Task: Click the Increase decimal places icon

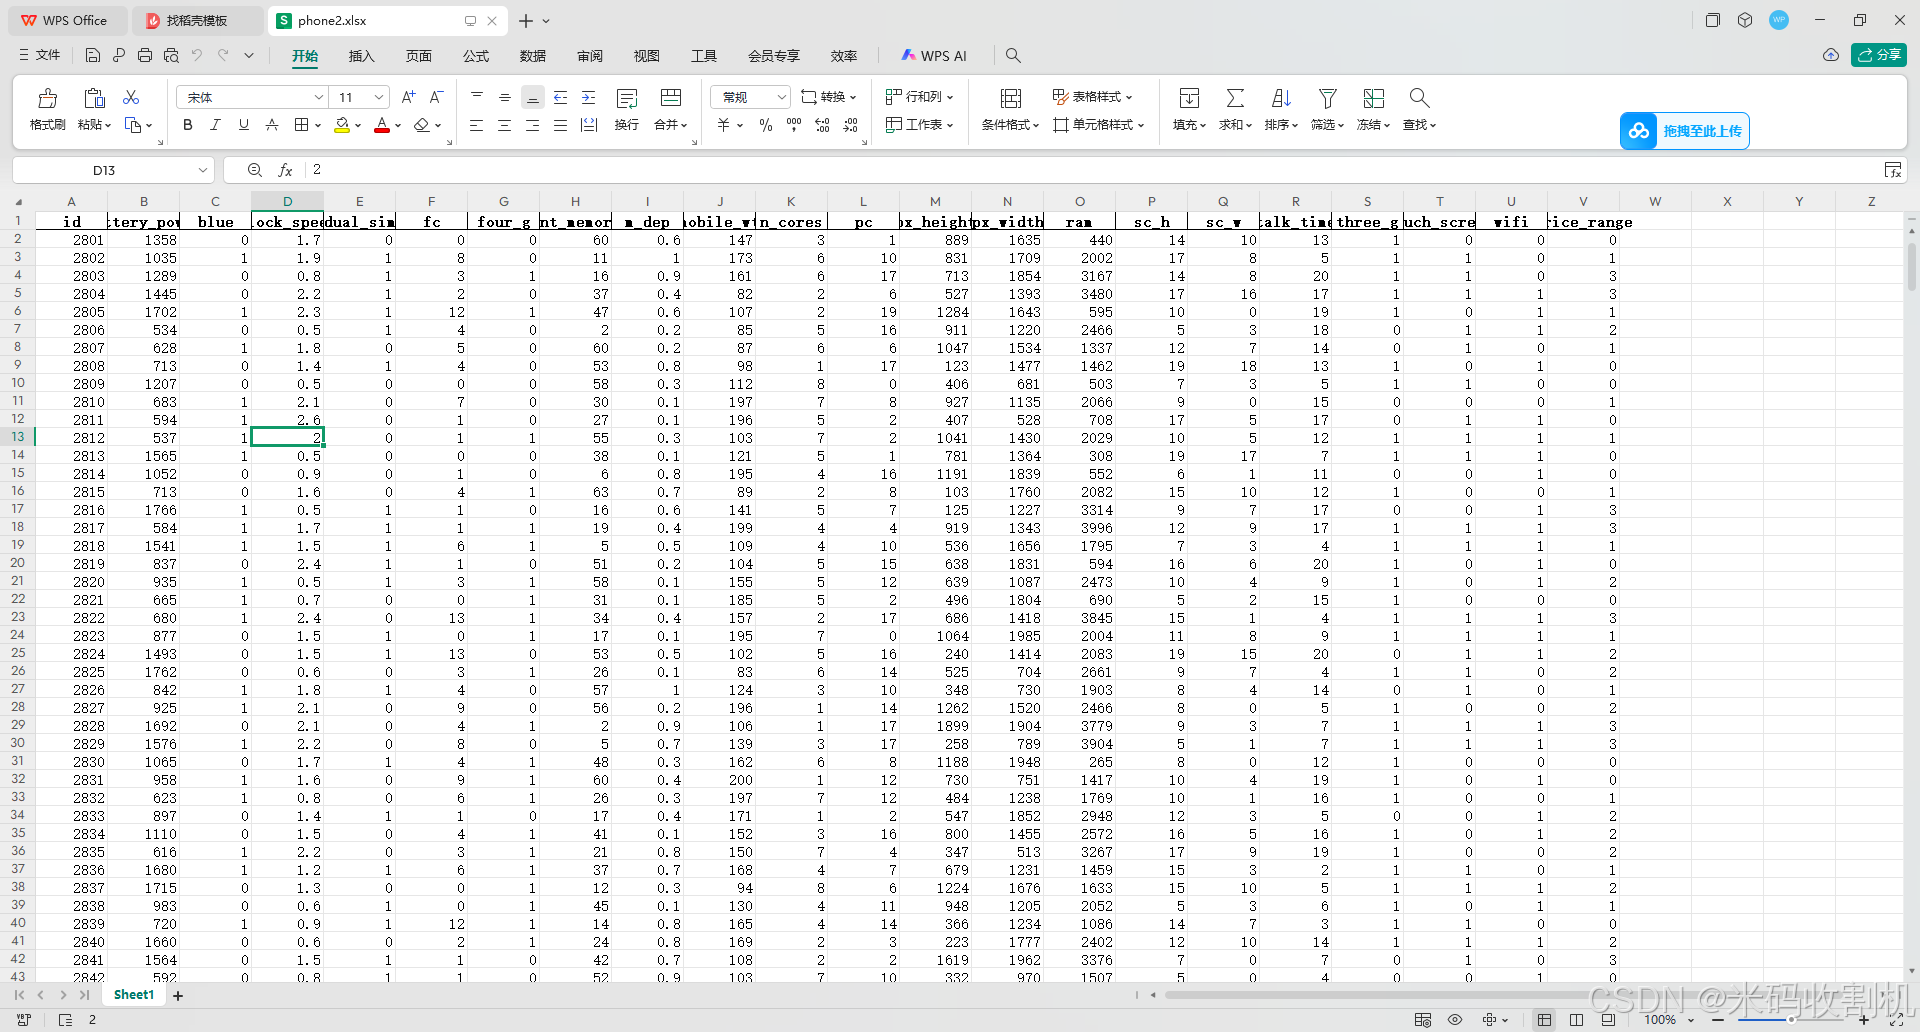Action: point(822,125)
